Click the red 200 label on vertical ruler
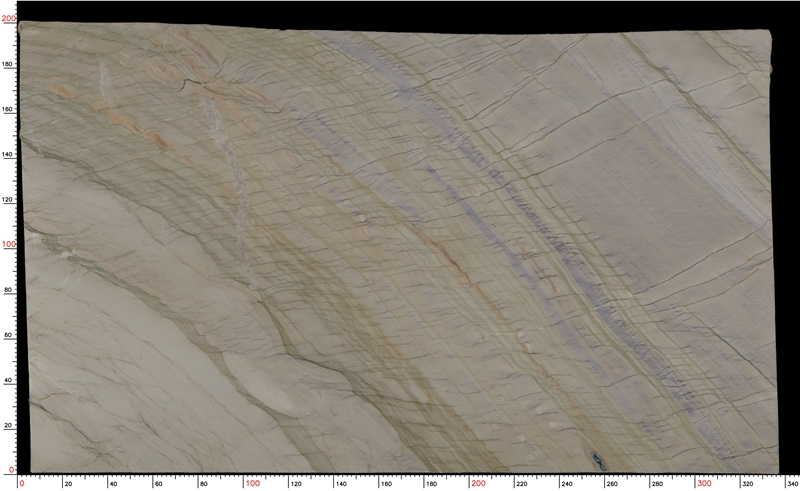Screen dimensions: 800x491 9,18
